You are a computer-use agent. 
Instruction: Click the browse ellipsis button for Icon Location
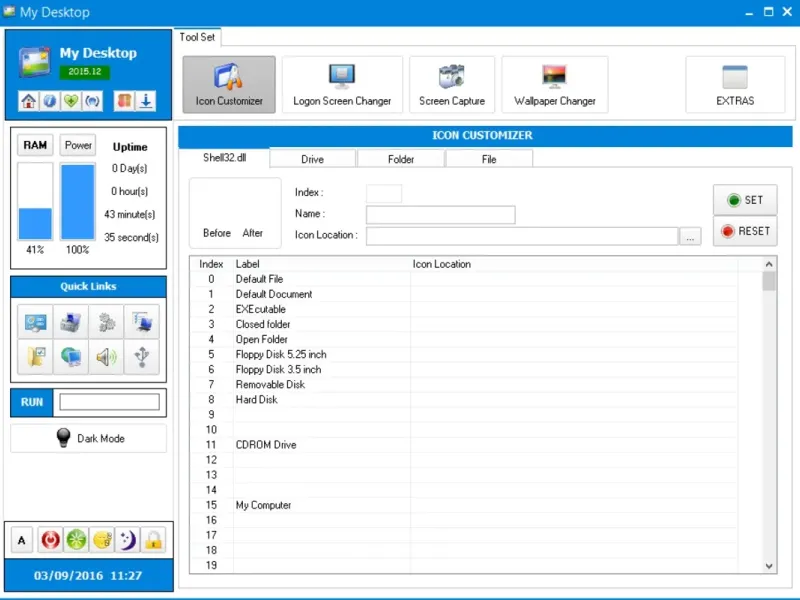(690, 237)
